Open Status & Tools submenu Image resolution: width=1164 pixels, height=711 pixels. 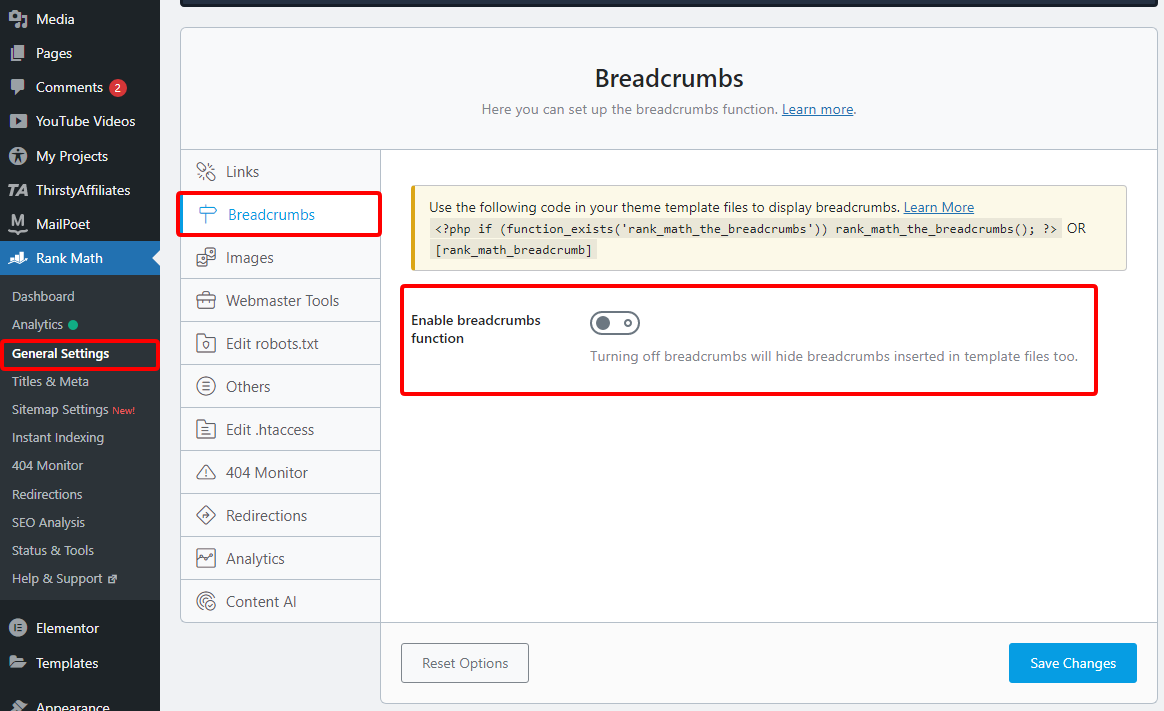53,551
